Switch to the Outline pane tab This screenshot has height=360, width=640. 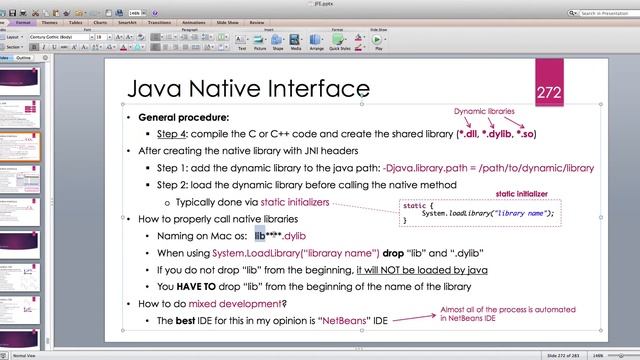point(23,58)
